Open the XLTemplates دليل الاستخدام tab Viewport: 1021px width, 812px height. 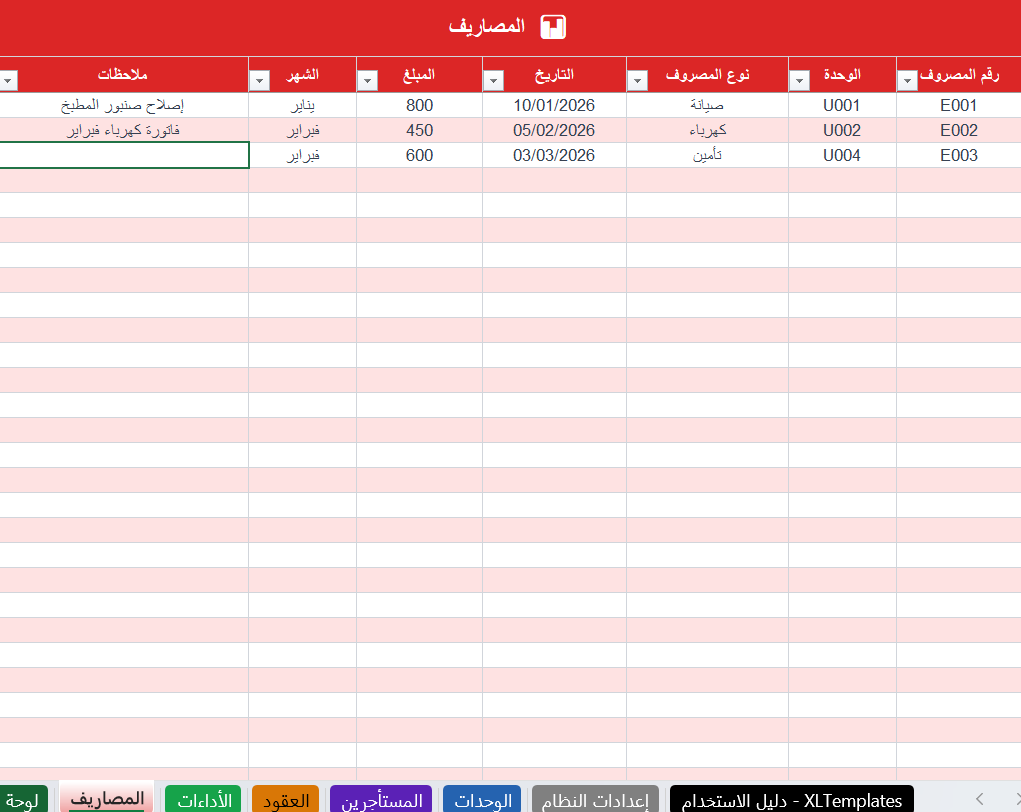[x=792, y=800]
